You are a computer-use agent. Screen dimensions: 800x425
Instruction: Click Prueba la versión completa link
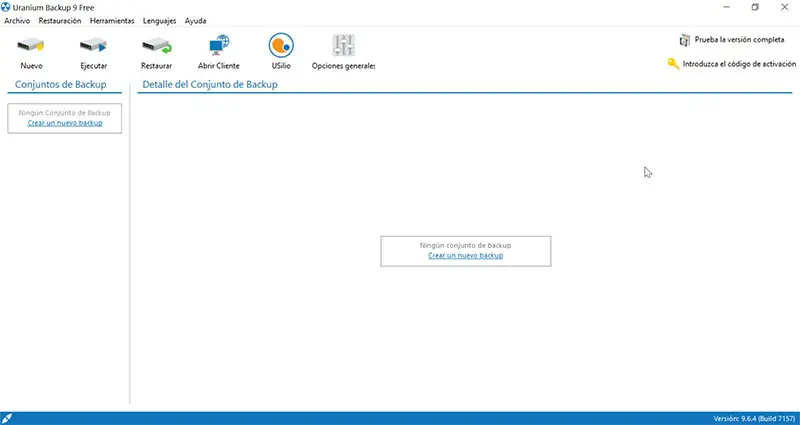point(739,39)
